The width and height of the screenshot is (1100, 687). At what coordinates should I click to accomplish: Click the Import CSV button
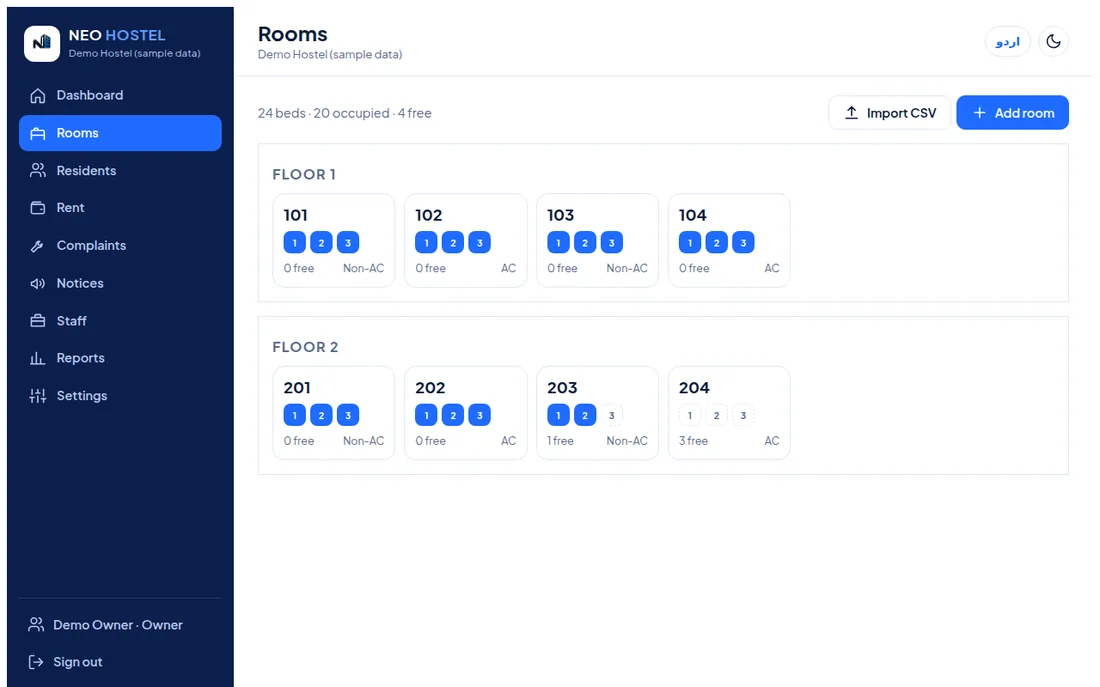point(890,113)
